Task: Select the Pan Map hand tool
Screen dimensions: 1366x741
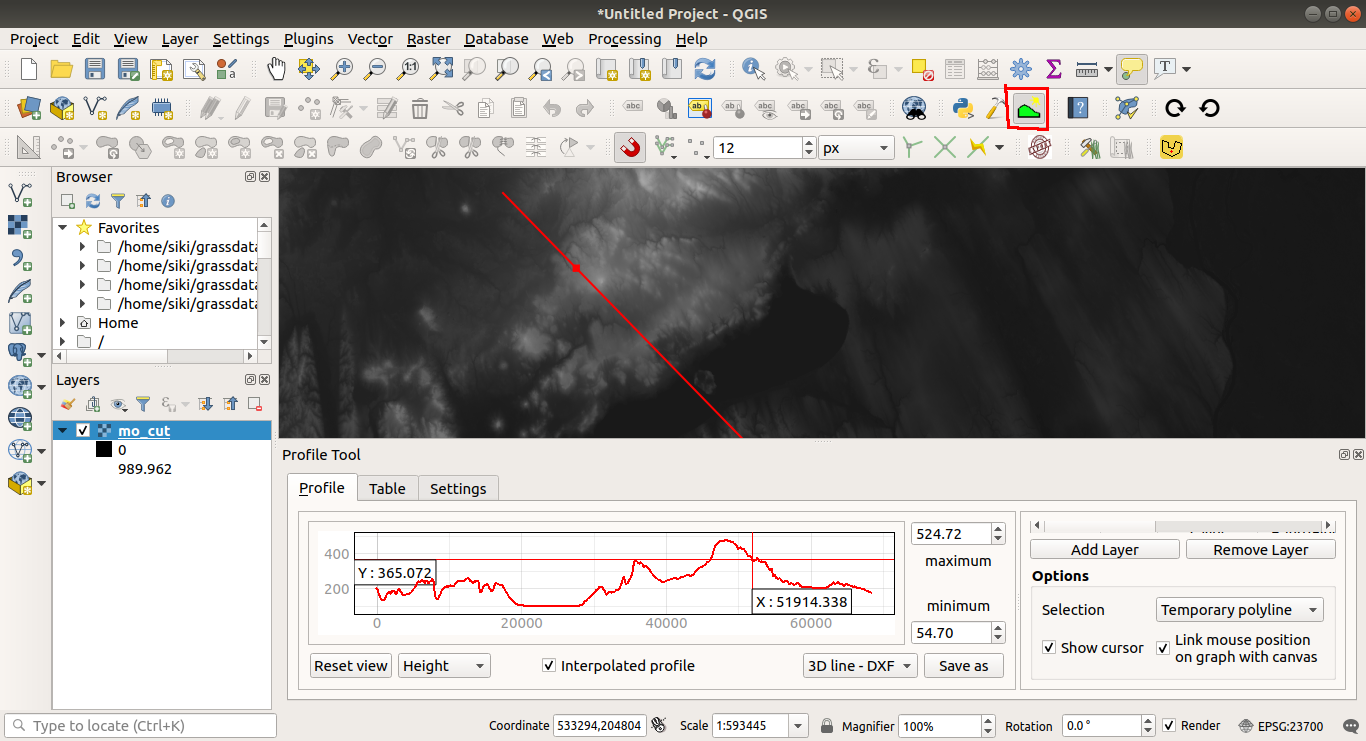Action: pyautogui.click(x=277, y=69)
